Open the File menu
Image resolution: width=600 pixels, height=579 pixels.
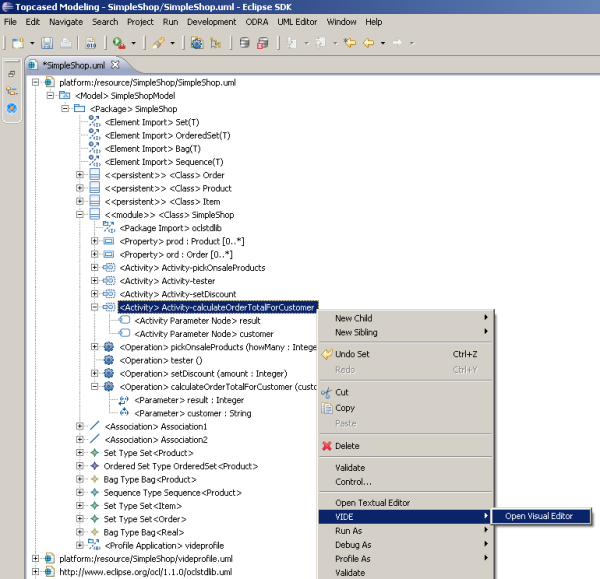tap(10, 22)
